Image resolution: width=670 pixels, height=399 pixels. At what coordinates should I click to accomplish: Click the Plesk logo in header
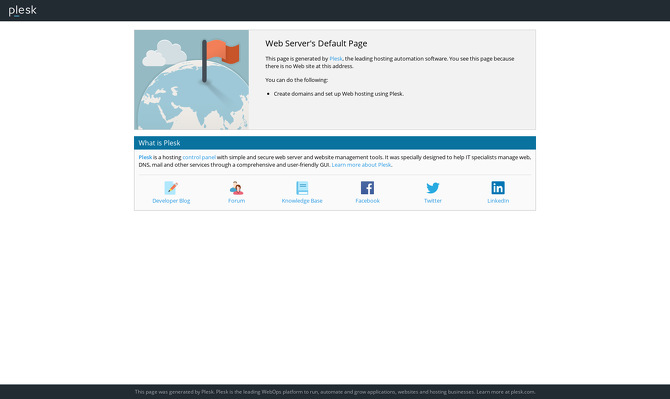click(x=22, y=10)
